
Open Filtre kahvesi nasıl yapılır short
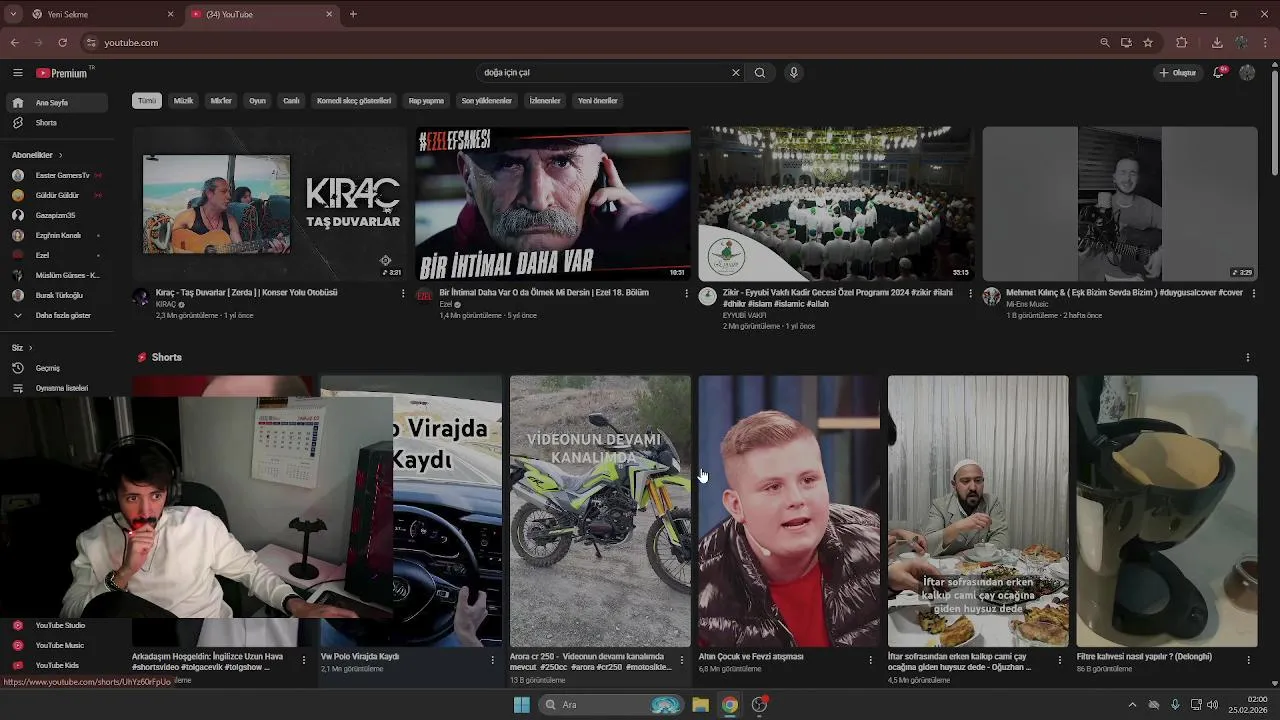1167,511
